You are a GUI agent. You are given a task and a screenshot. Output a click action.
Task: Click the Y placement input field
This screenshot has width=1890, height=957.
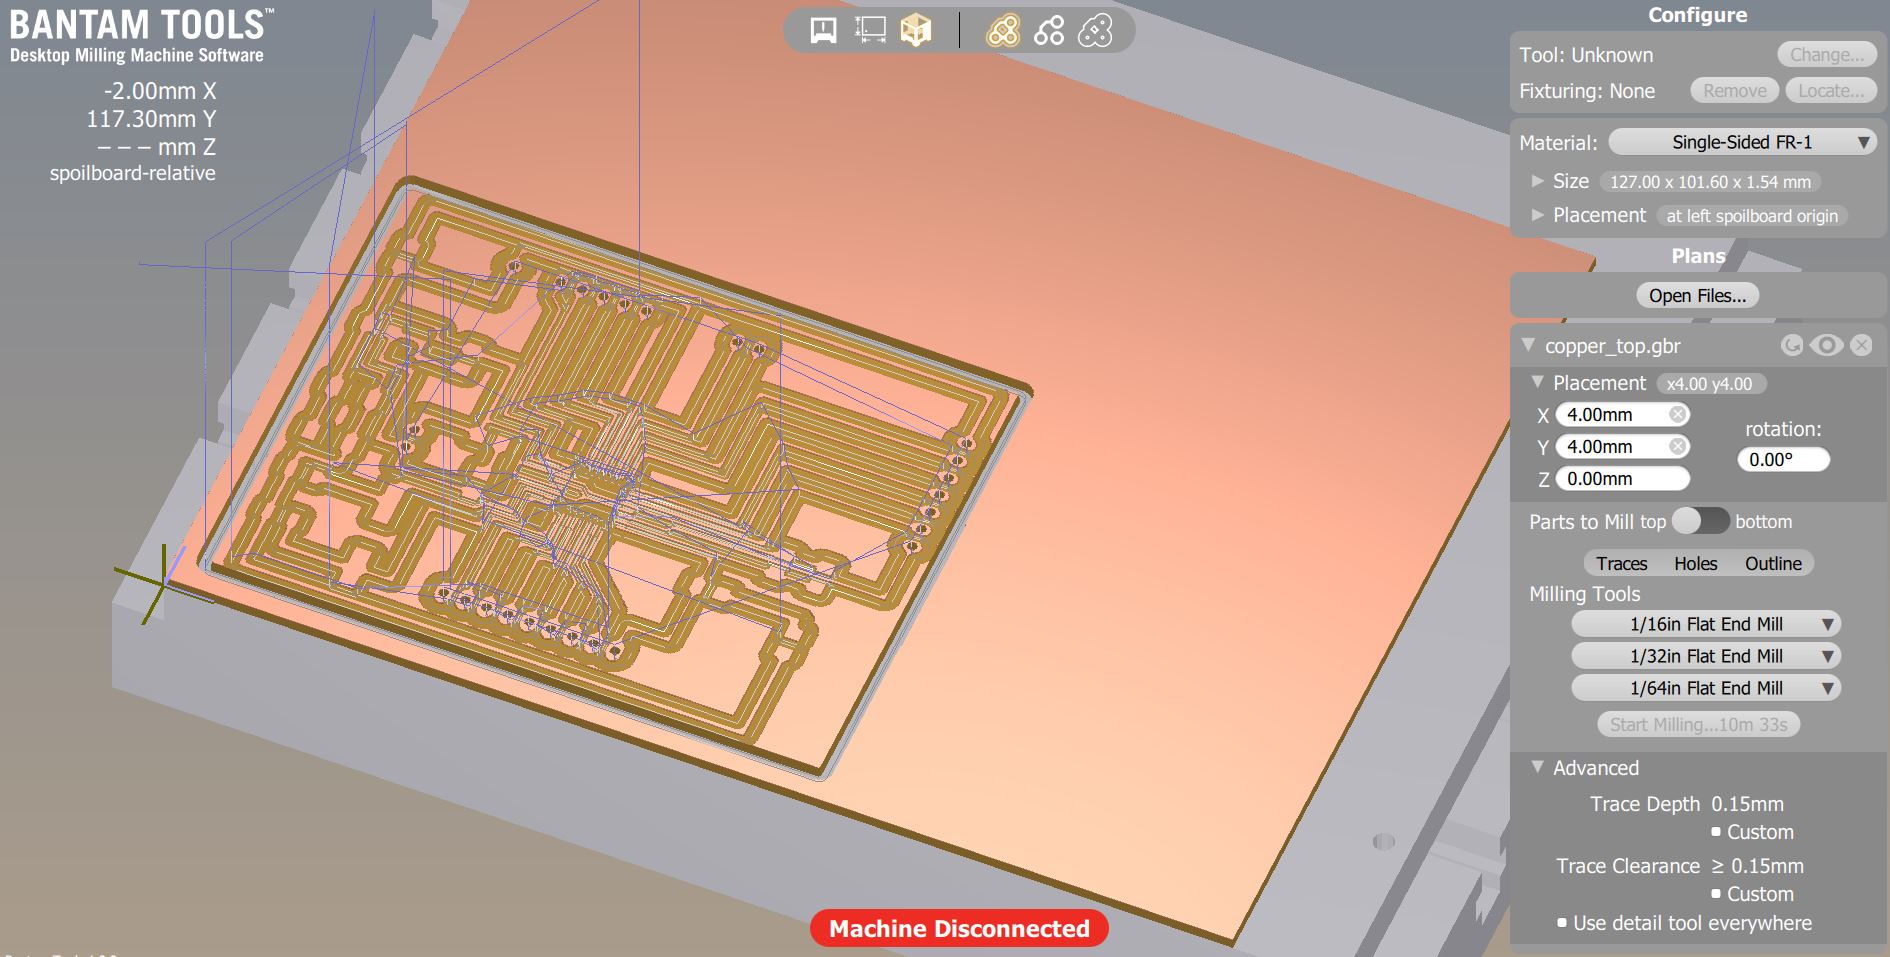(1622, 446)
